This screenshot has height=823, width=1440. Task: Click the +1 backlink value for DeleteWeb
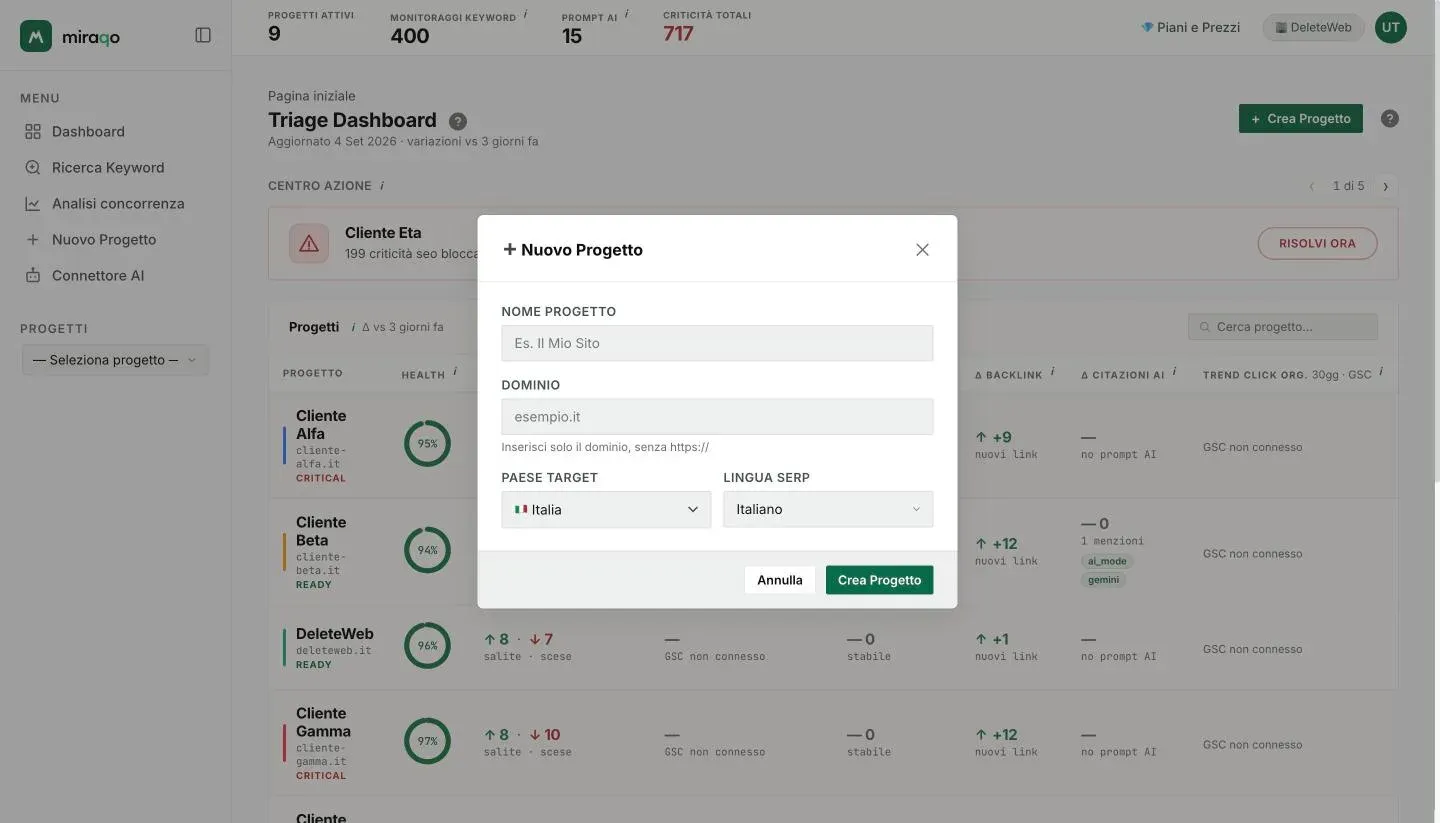(992, 639)
